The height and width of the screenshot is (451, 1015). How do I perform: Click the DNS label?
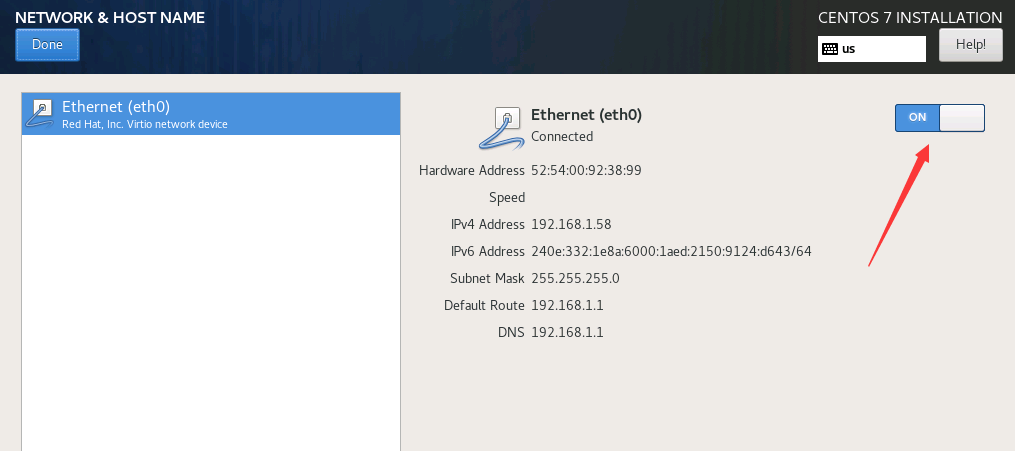(x=511, y=332)
